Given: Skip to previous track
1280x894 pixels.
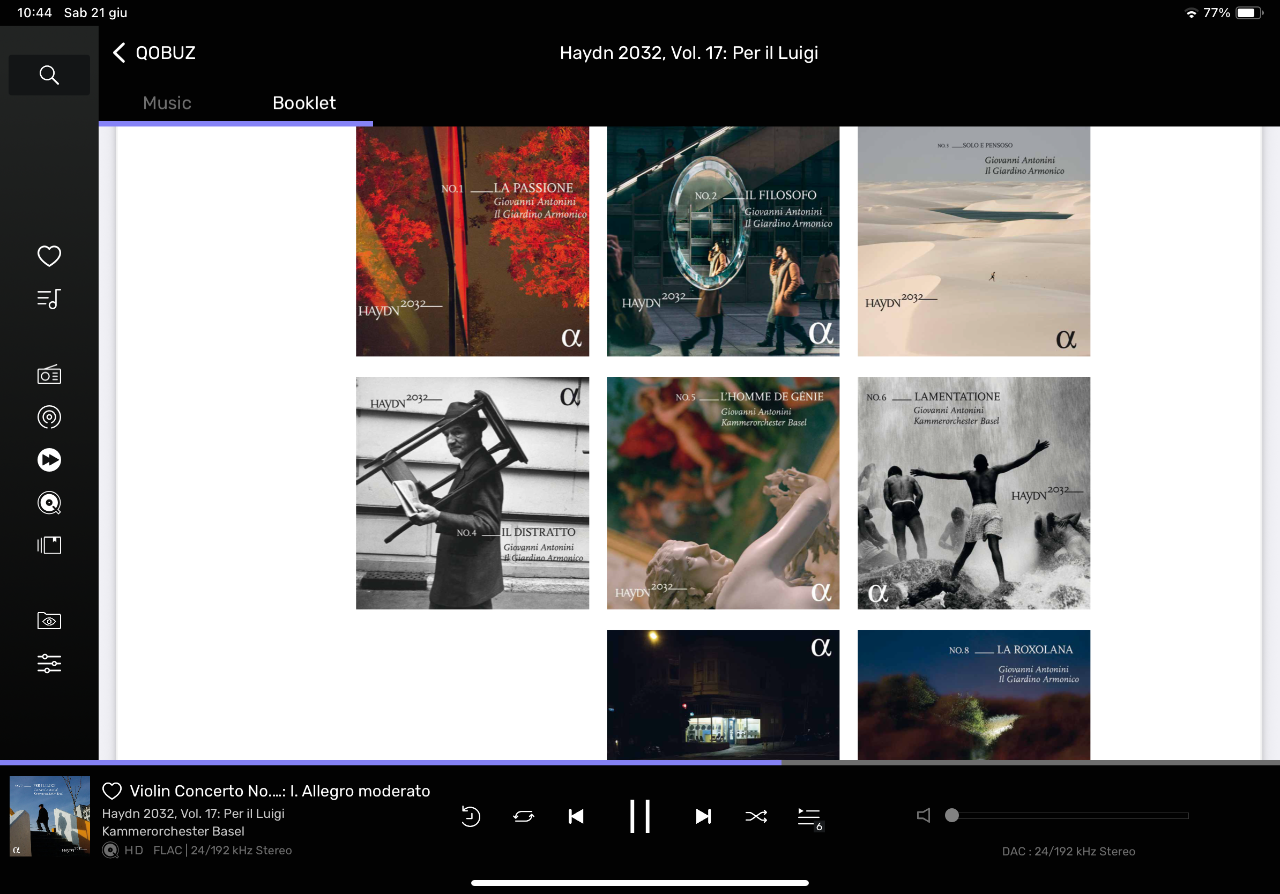Looking at the screenshot, I should pos(576,816).
